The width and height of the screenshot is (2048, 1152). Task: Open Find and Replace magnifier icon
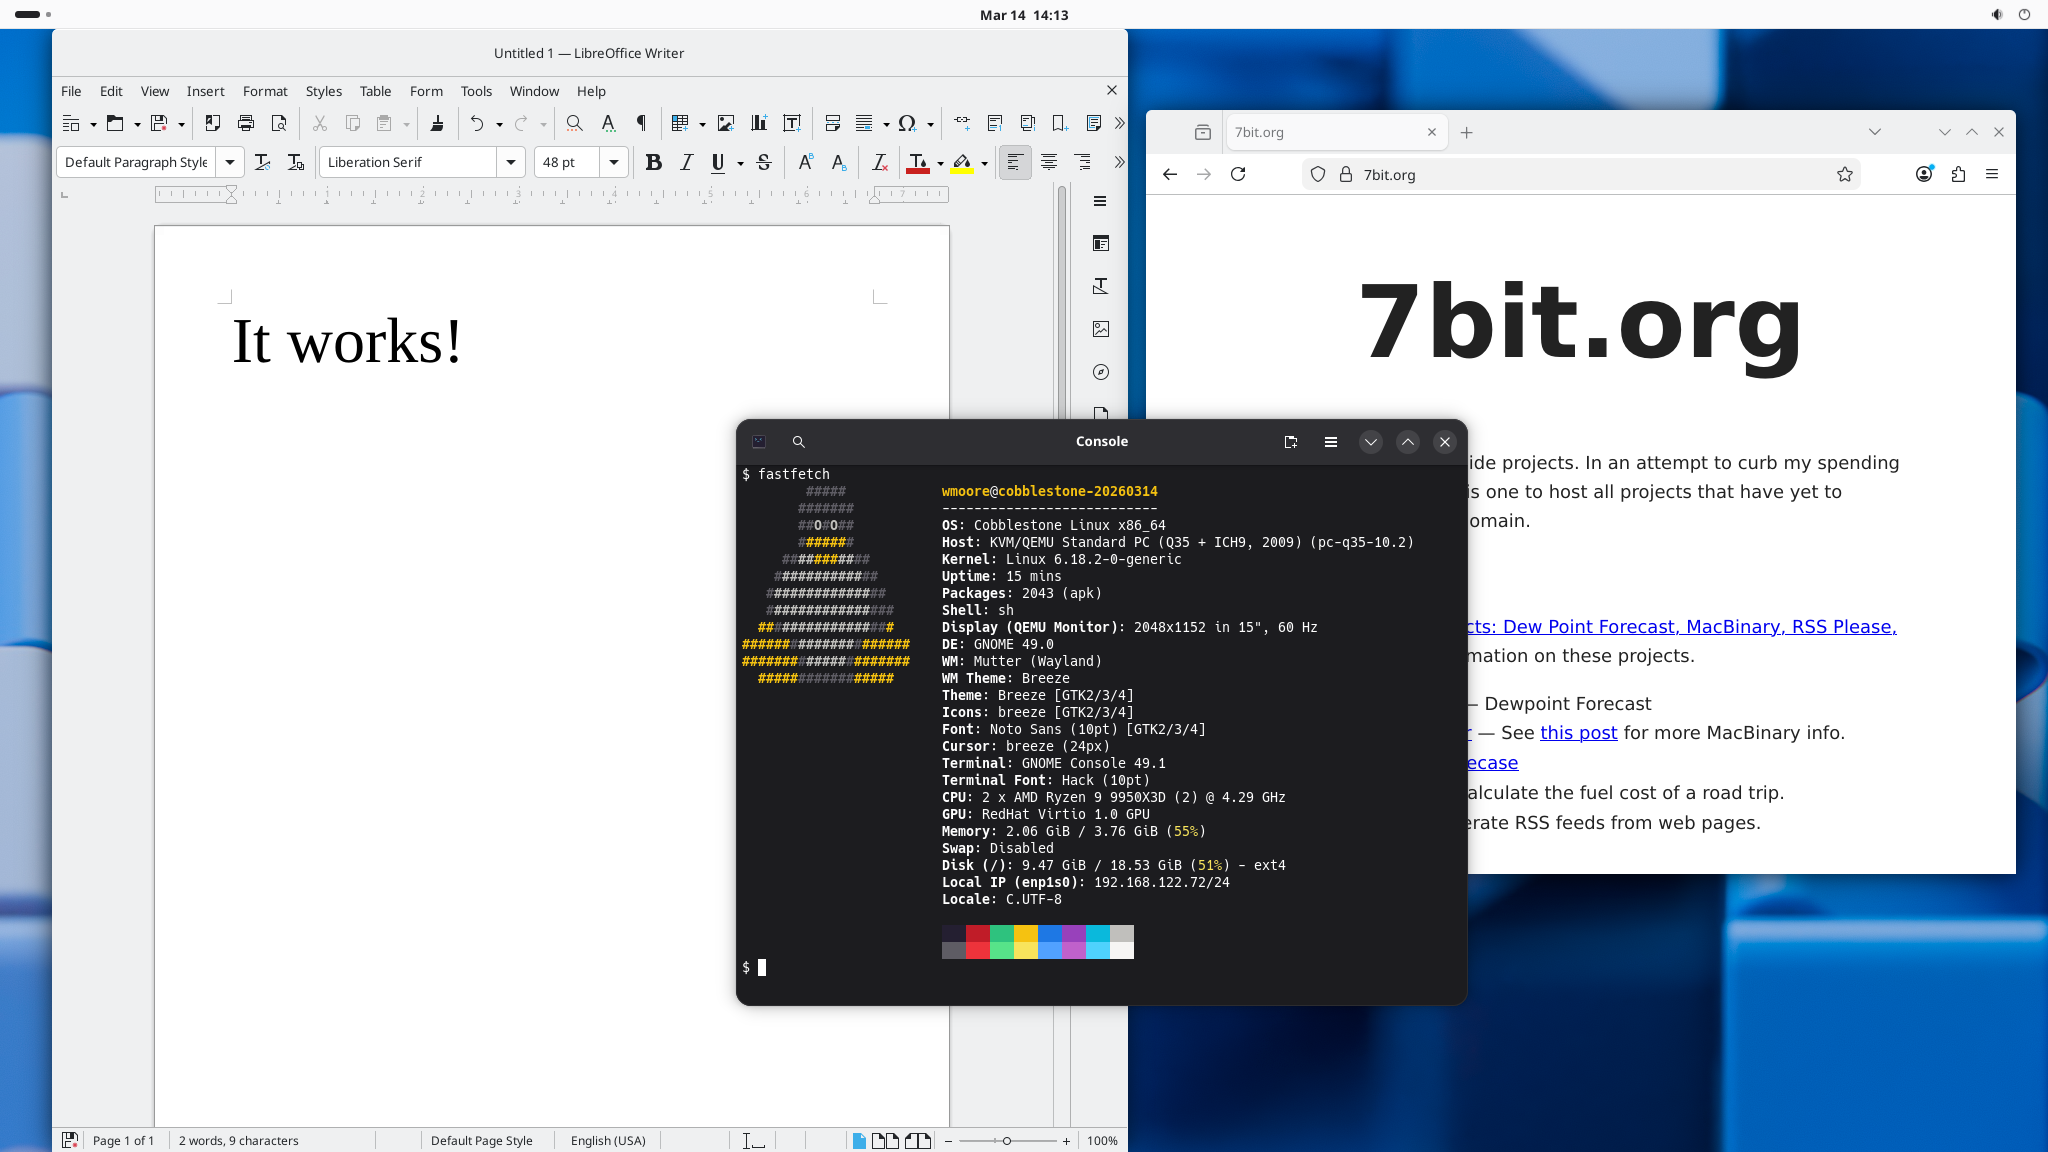click(574, 123)
